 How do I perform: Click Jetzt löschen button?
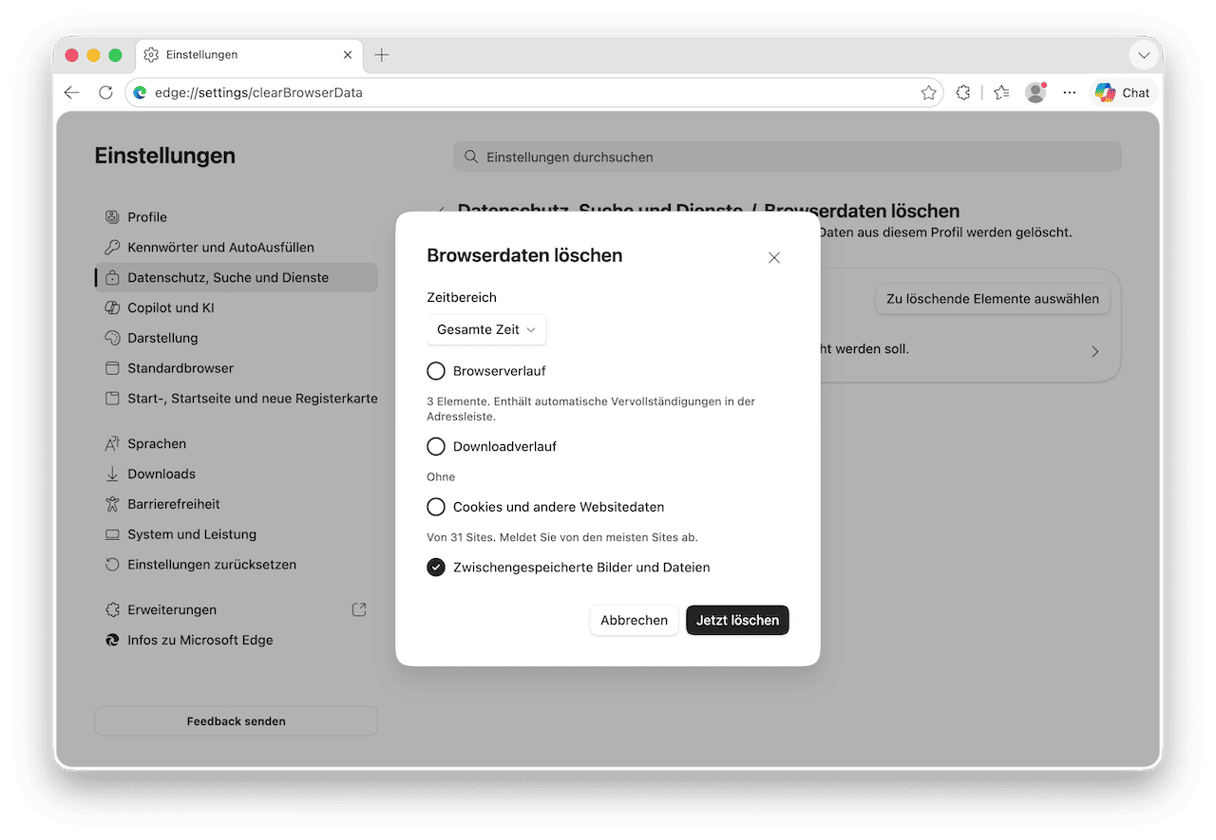click(738, 620)
